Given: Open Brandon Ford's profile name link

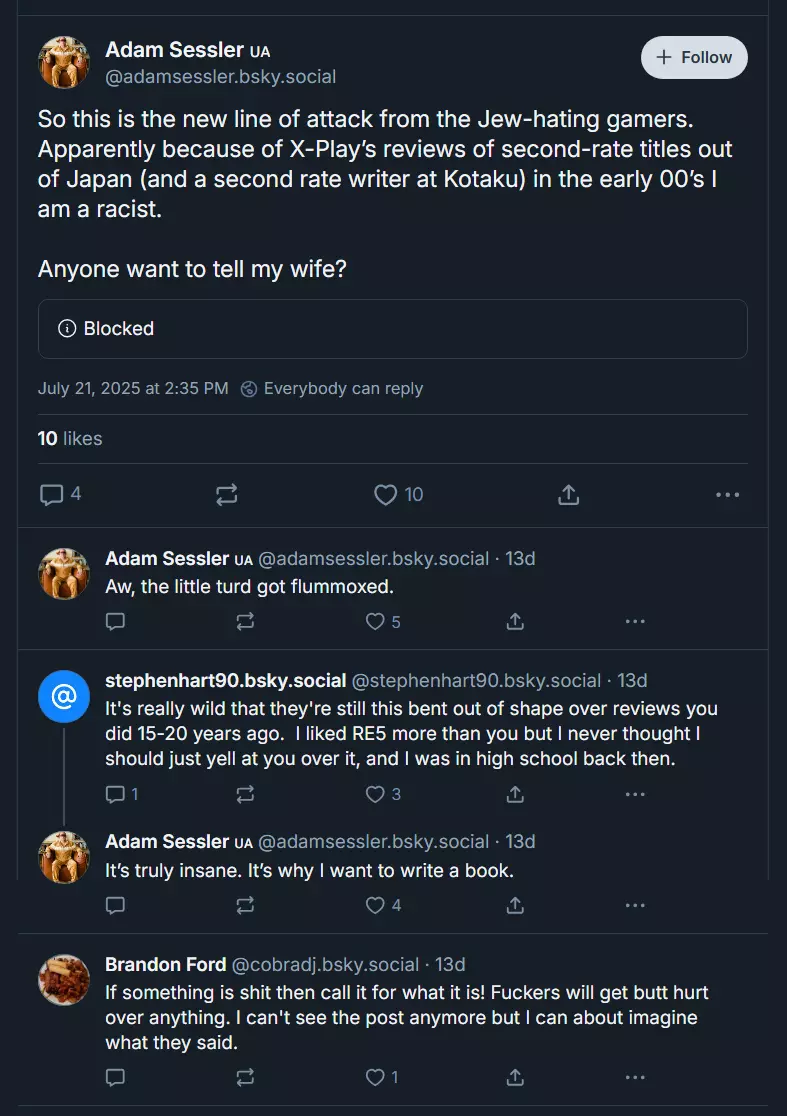Looking at the screenshot, I should (166, 964).
